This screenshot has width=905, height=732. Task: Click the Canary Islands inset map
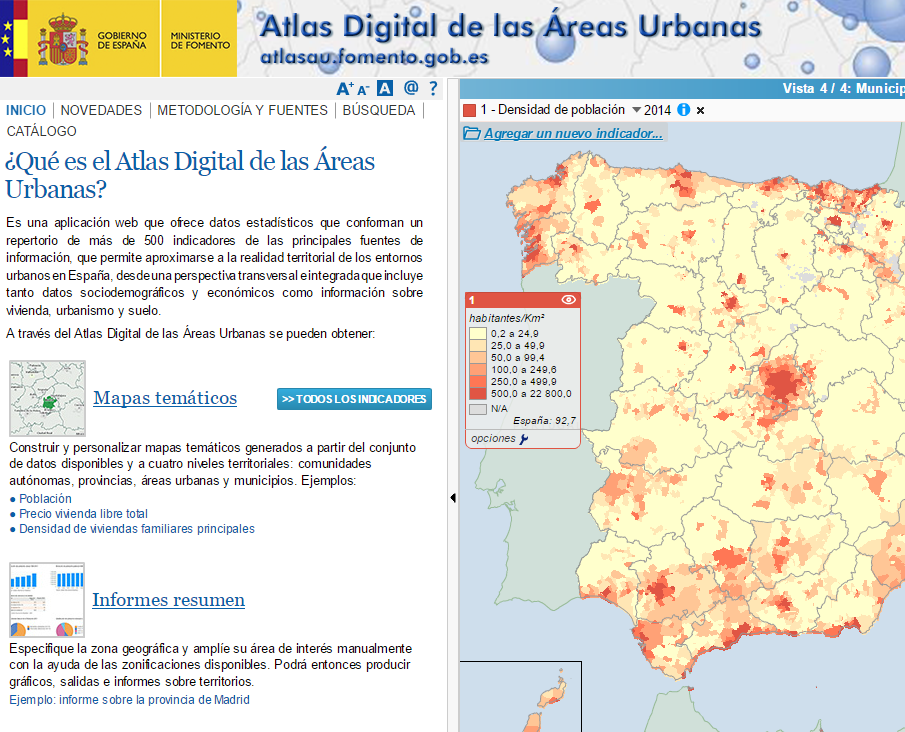pyautogui.click(x=521, y=697)
